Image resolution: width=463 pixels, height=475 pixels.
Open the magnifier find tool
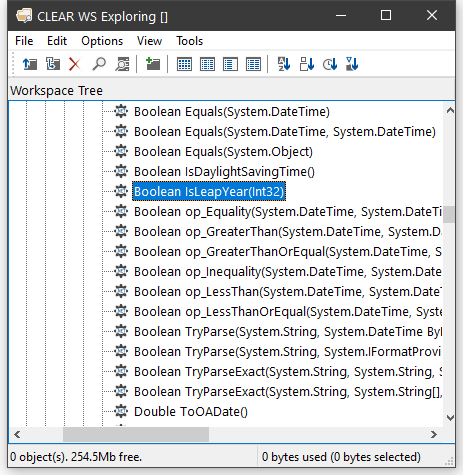99,64
